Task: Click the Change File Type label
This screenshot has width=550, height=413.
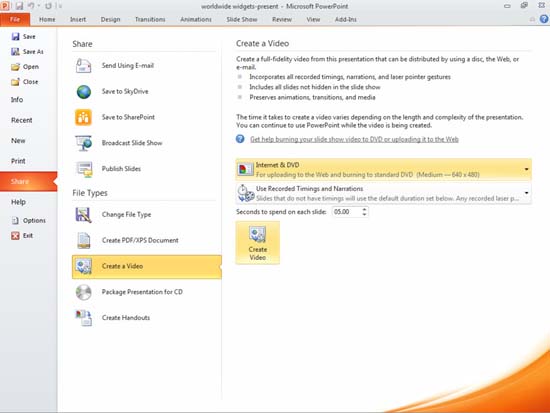Action: pyautogui.click(x=126, y=215)
